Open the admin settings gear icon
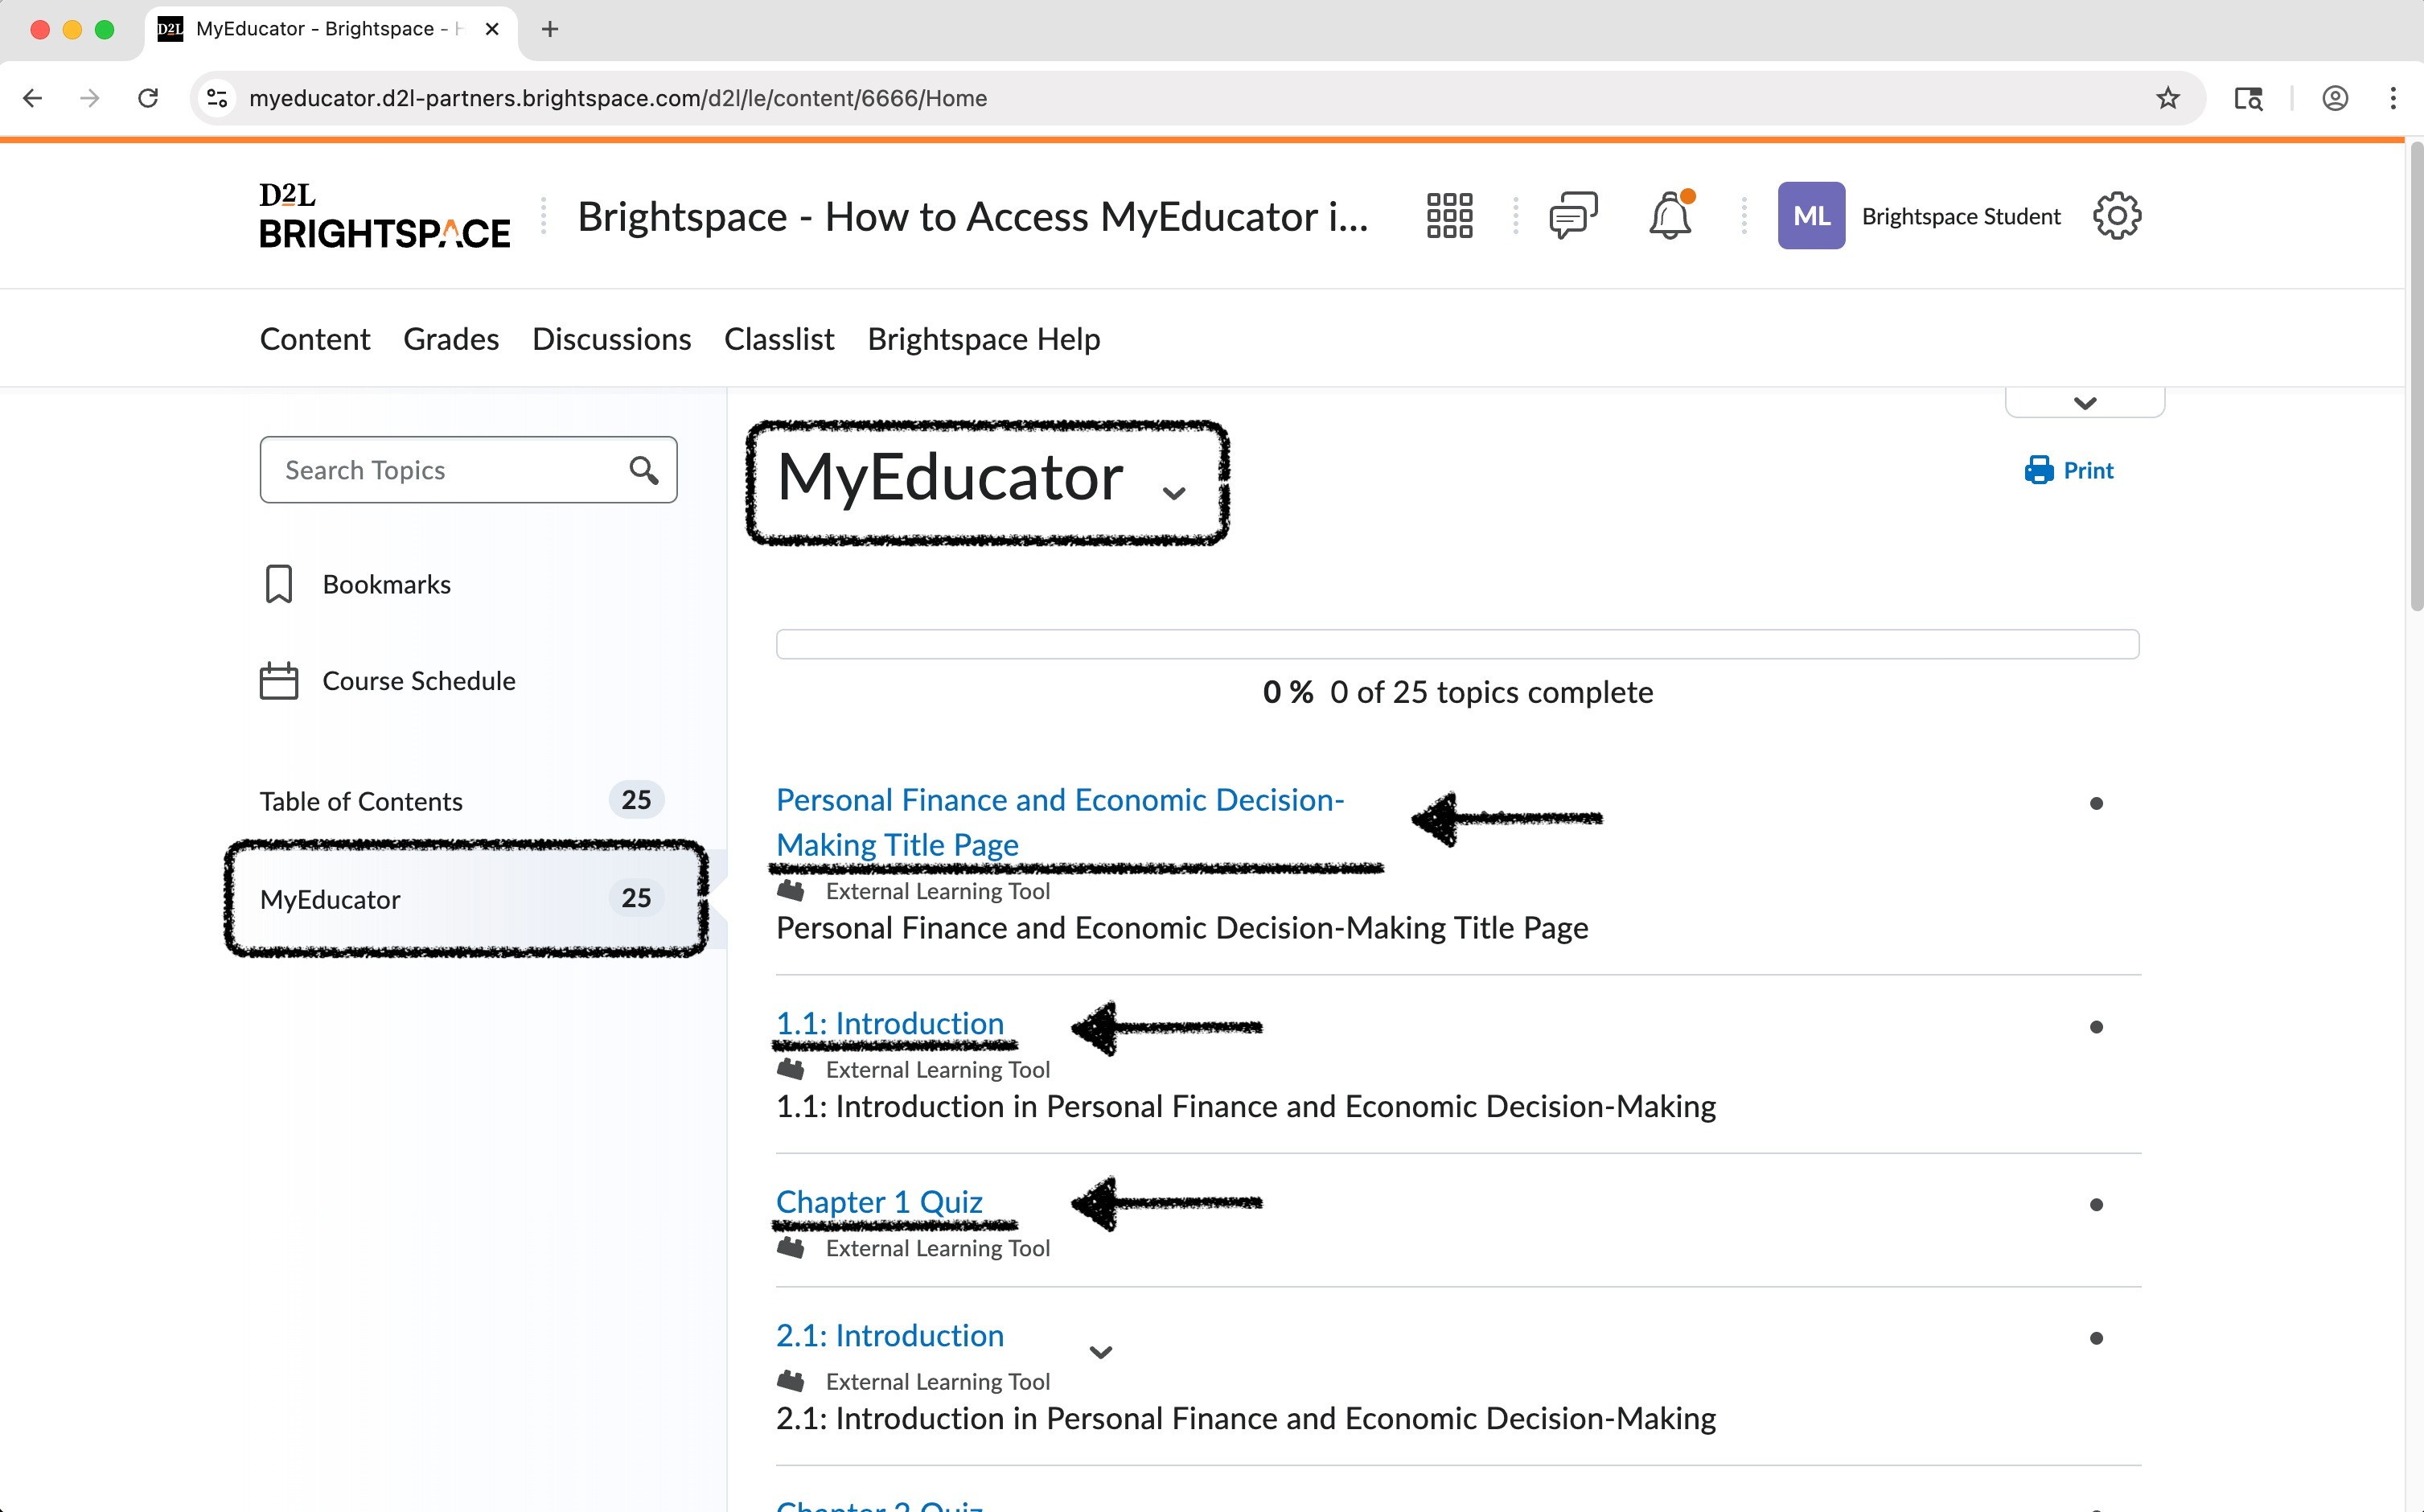The image size is (2424, 1512). click(x=2117, y=216)
